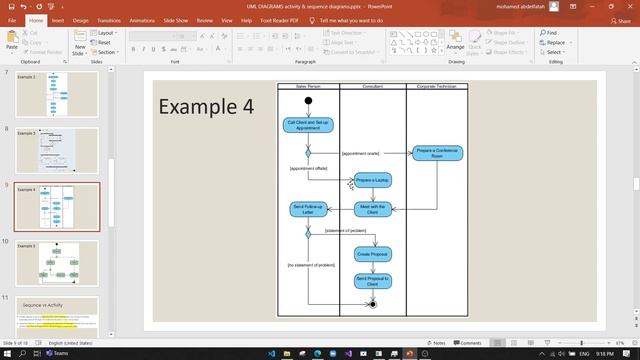640x360 pixels.
Task: Click Tell me what you want to do
Action: tap(351, 20)
